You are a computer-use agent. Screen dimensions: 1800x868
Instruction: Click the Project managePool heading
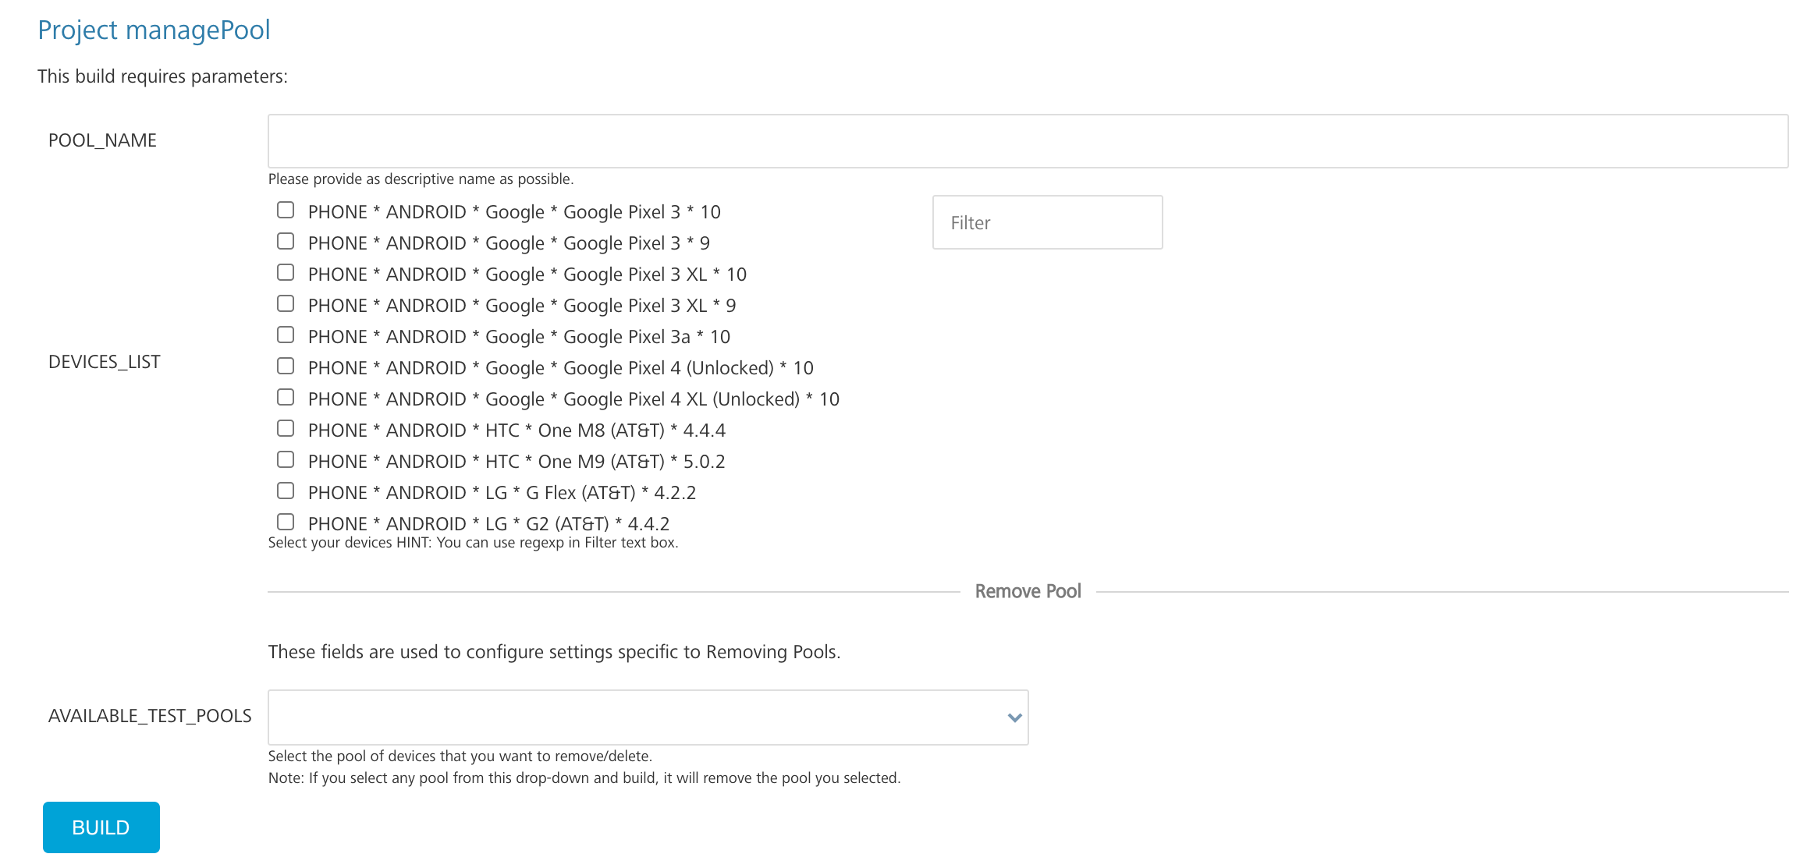coord(154,30)
